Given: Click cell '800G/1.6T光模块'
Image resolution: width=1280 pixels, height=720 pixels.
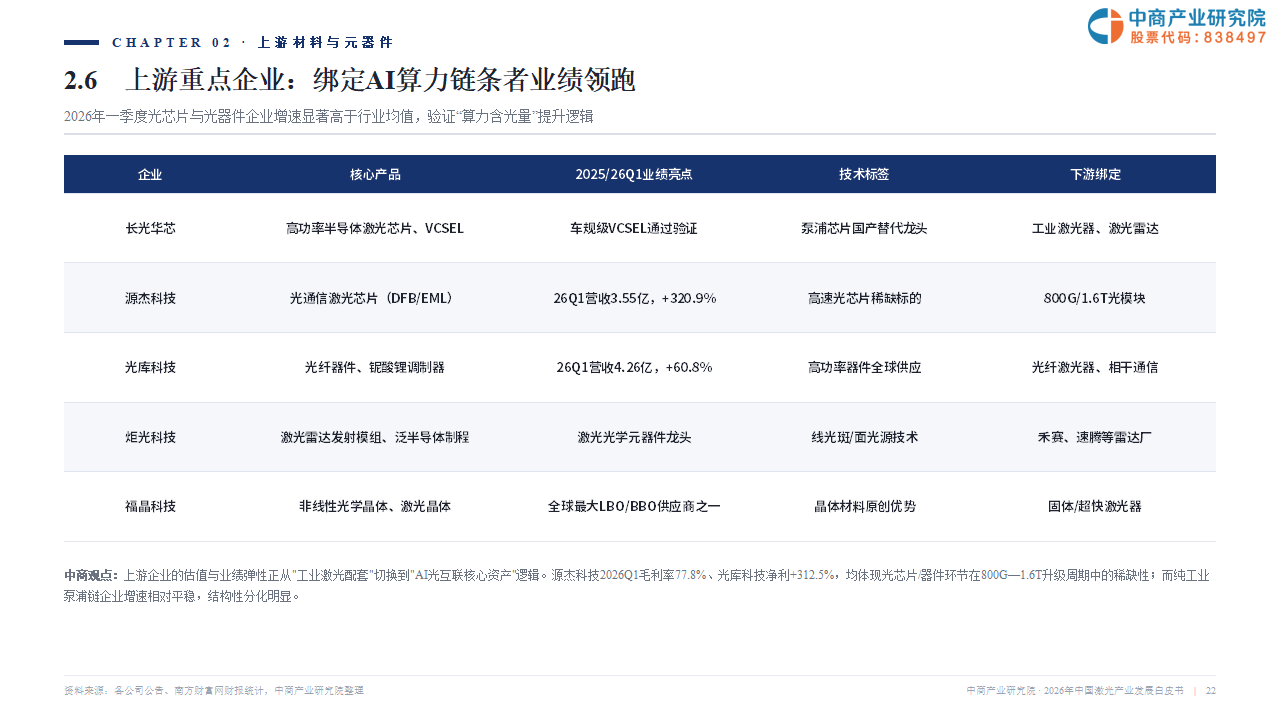Looking at the screenshot, I should pos(1095,298).
